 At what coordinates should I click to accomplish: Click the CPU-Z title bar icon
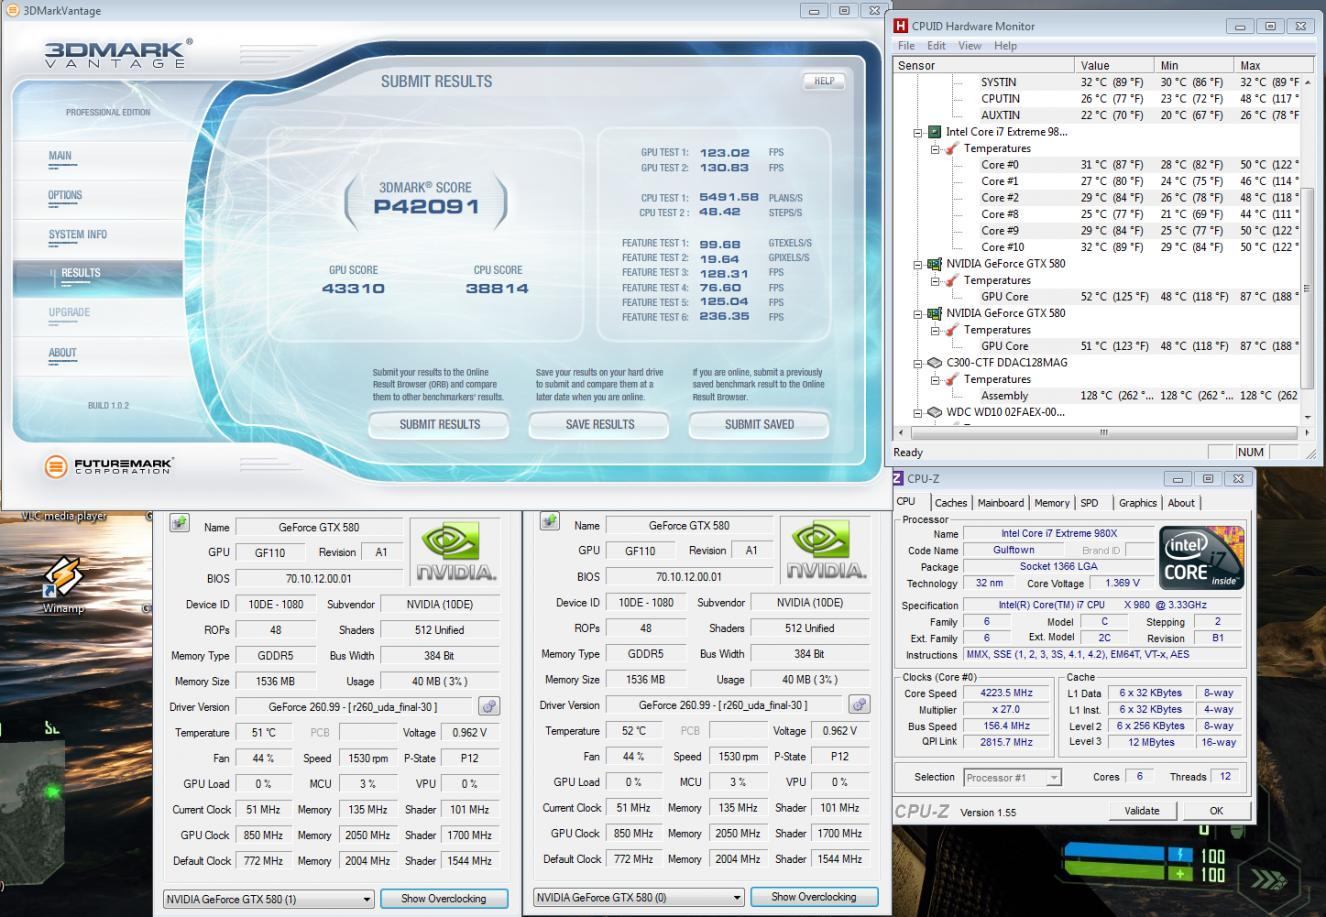pos(898,478)
